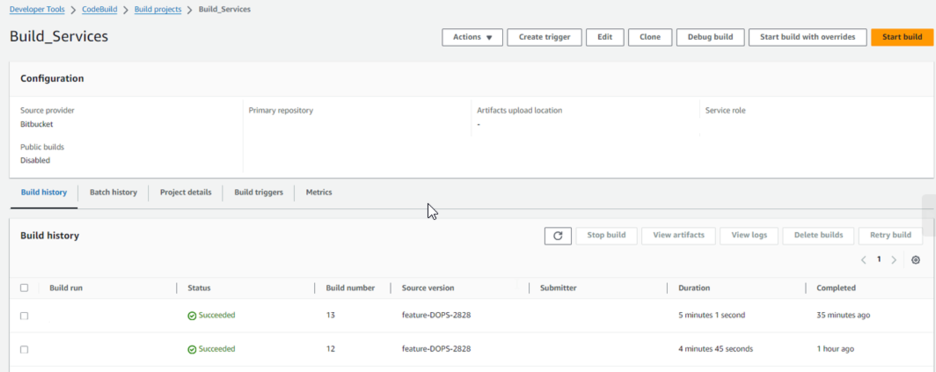Open the Metrics tab
The width and height of the screenshot is (936, 372).
click(x=319, y=192)
